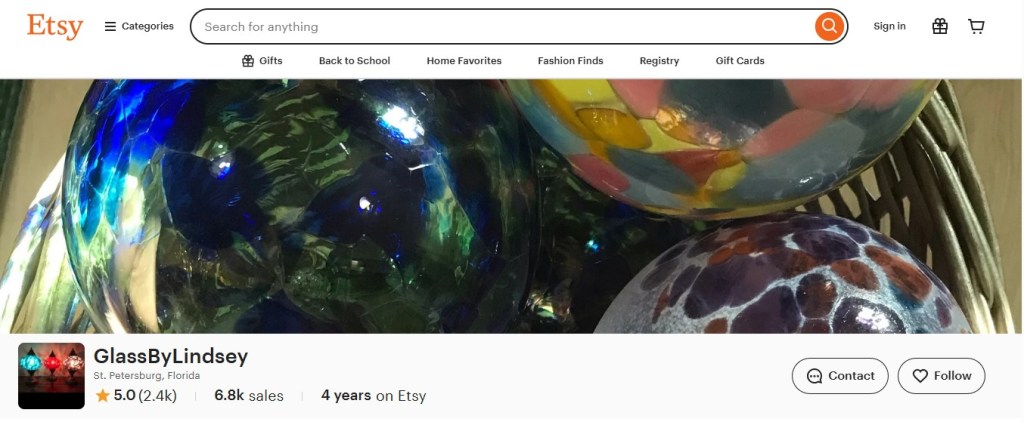Click the glass orbs banner image
Image resolution: width=1024 pixels, height=422 pixels.
512,206
